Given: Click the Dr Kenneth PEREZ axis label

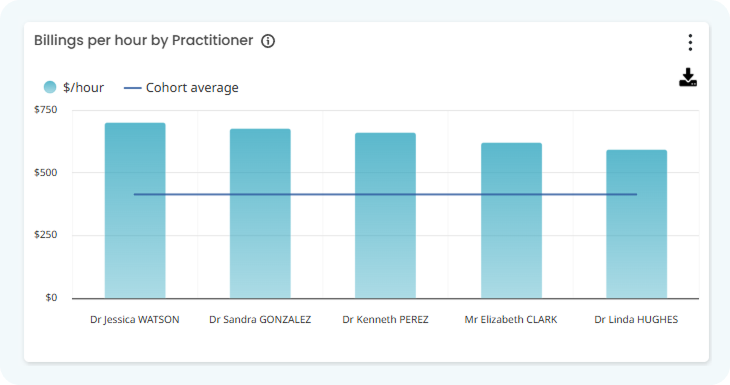Looking at the screenshot, I should (385, 320).
